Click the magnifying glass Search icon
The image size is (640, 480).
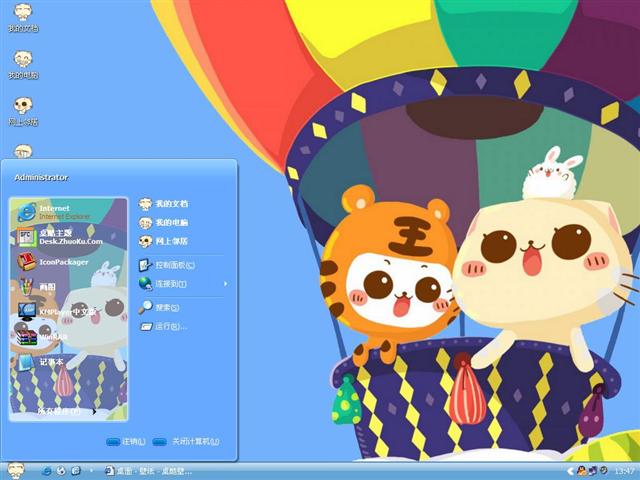tap(145, 307)
